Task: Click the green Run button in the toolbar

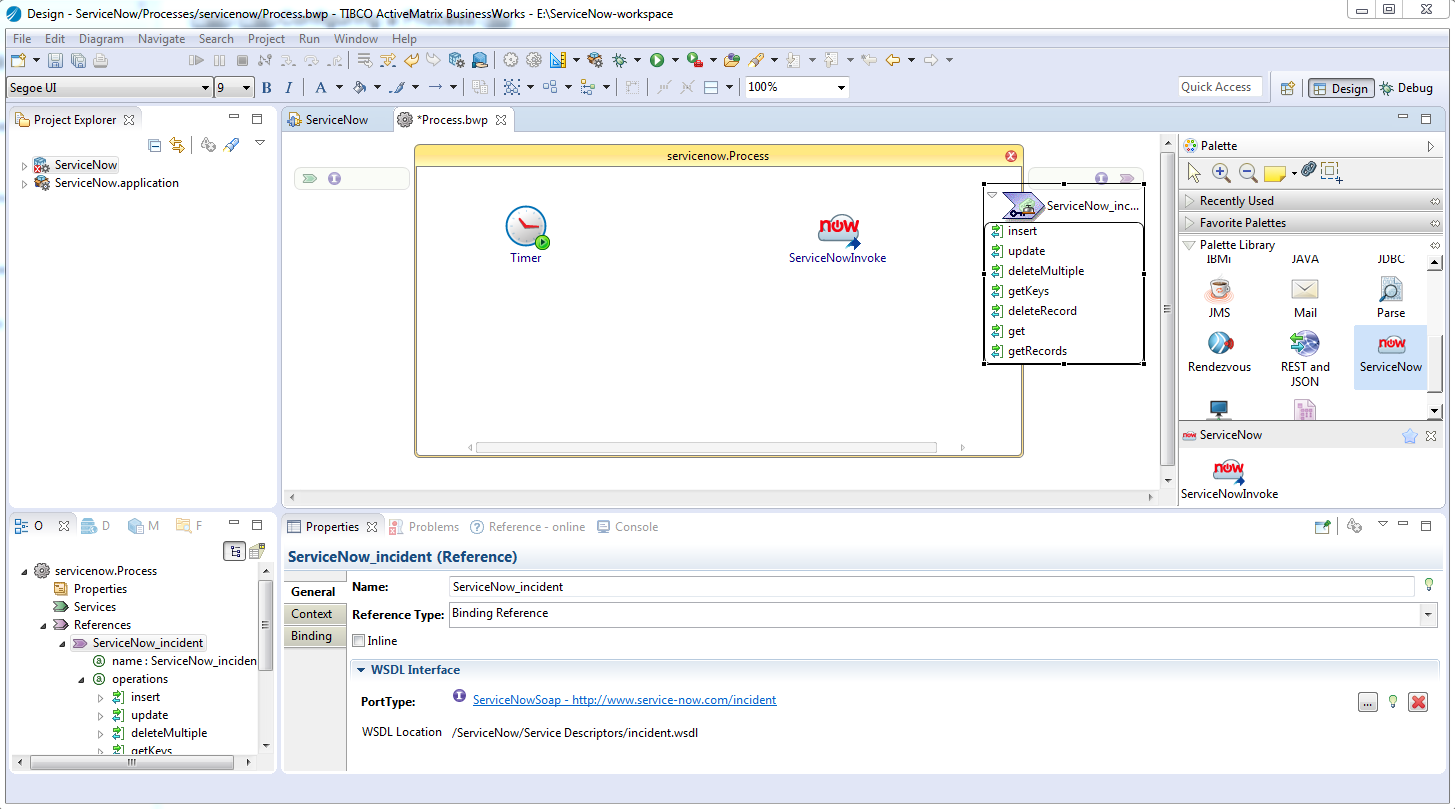Action: 657,60
